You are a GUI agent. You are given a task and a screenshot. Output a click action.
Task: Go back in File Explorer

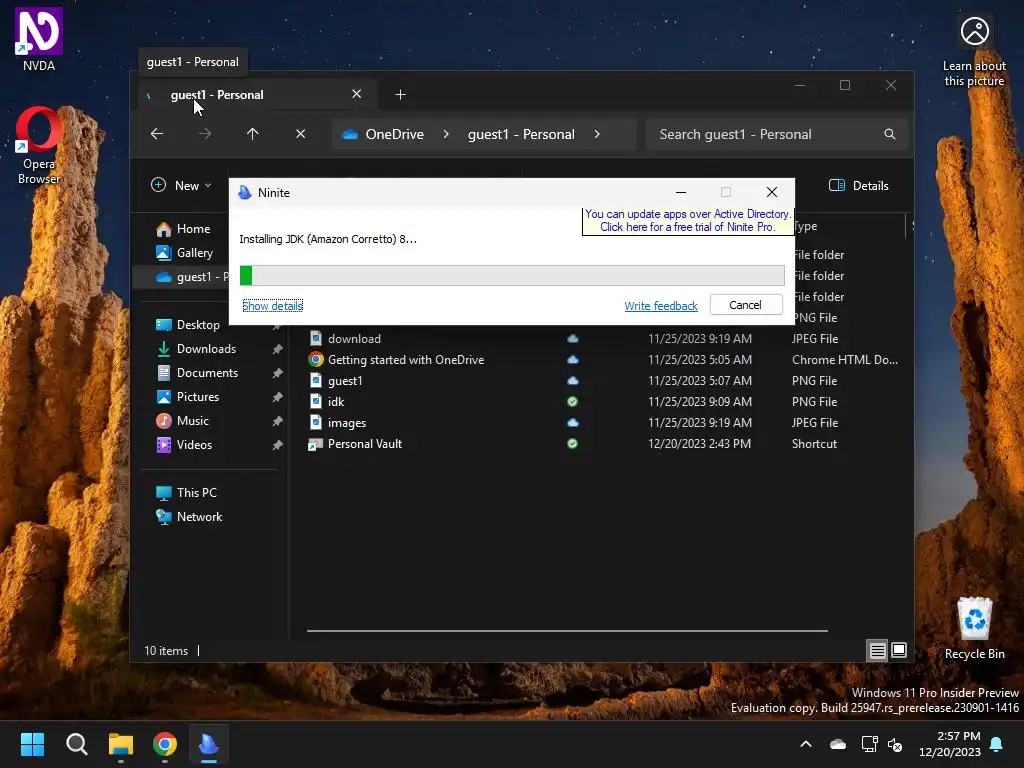(157, 134)
